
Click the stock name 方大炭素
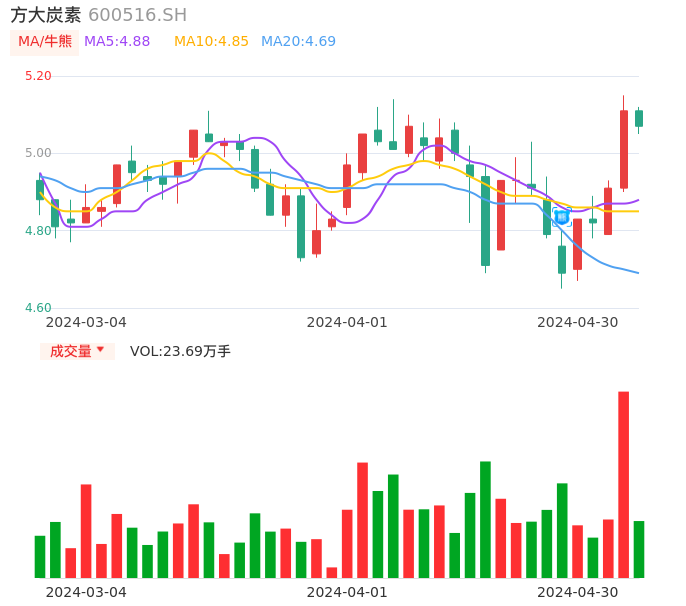(x=46, y=15)
